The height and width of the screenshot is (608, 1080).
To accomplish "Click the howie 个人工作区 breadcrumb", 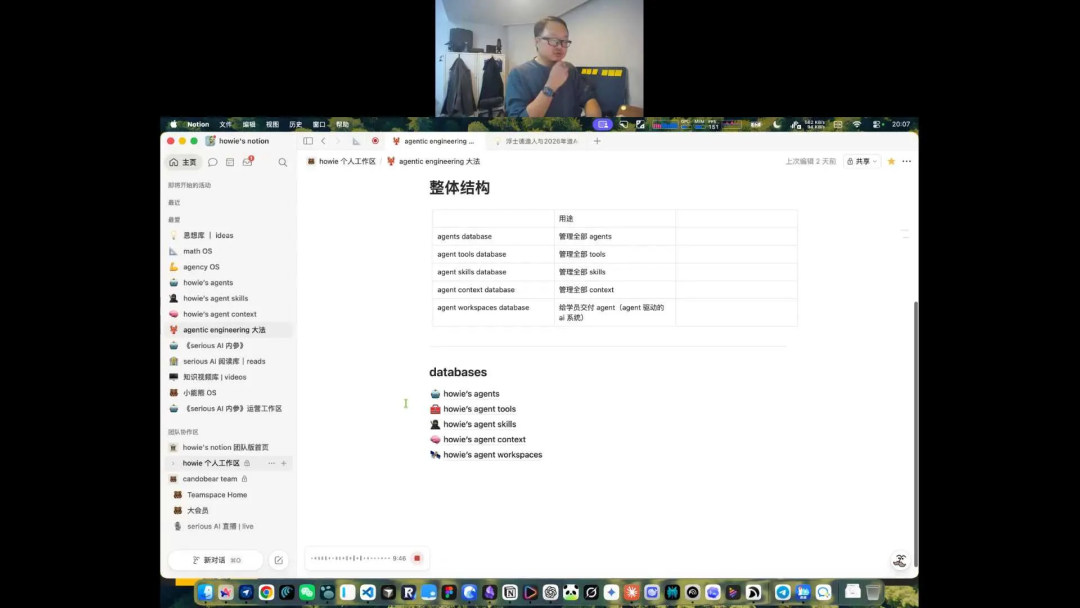I will pos(342,161).
